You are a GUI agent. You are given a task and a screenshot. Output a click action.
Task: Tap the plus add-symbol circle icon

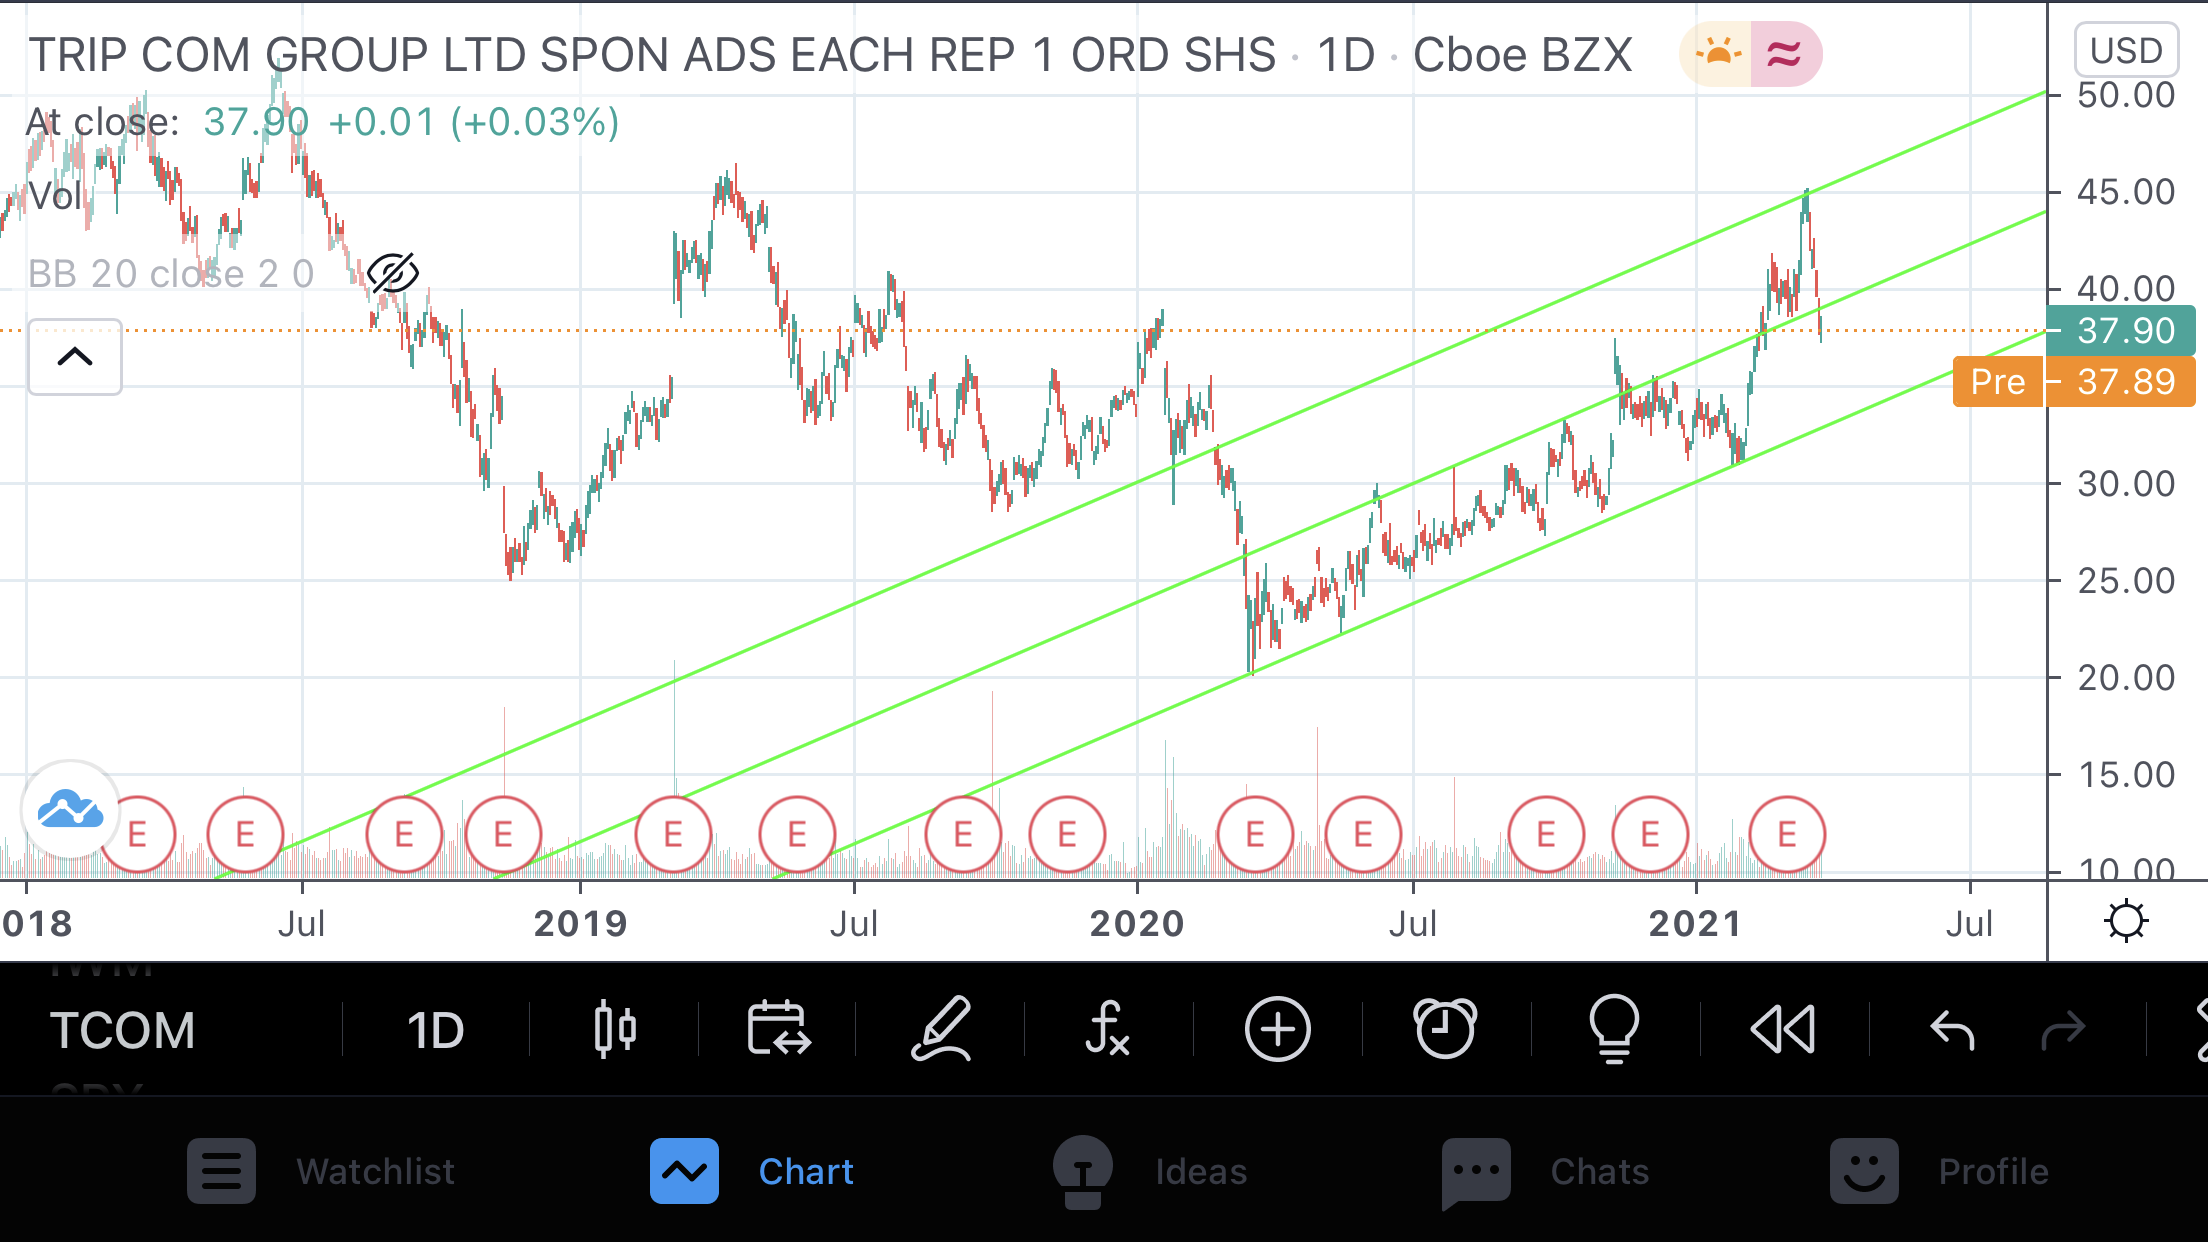(x=1277, y=1029)
